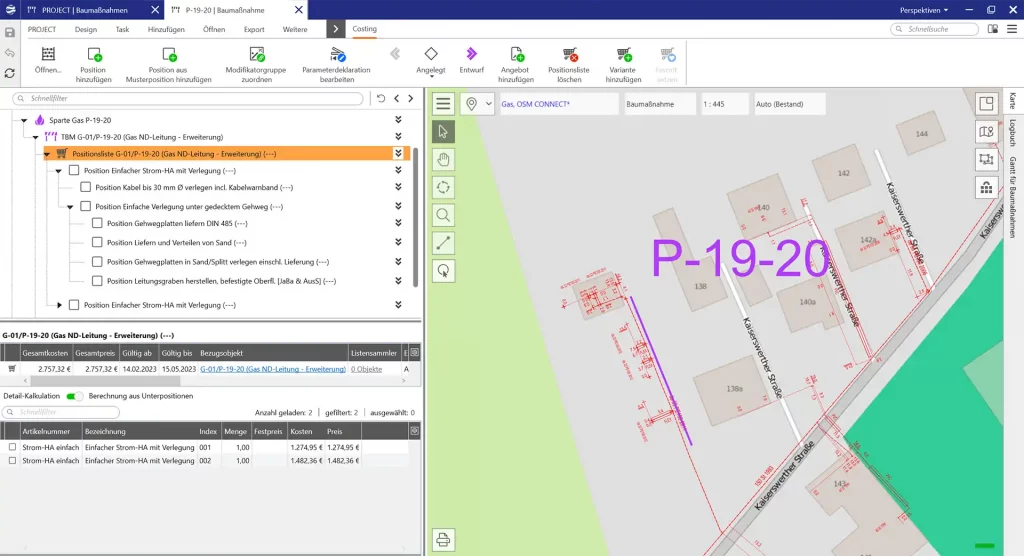Switch to the Costing tab
Image resolution: width=1024 pixels, height=556 pixels.
(364, 29)
